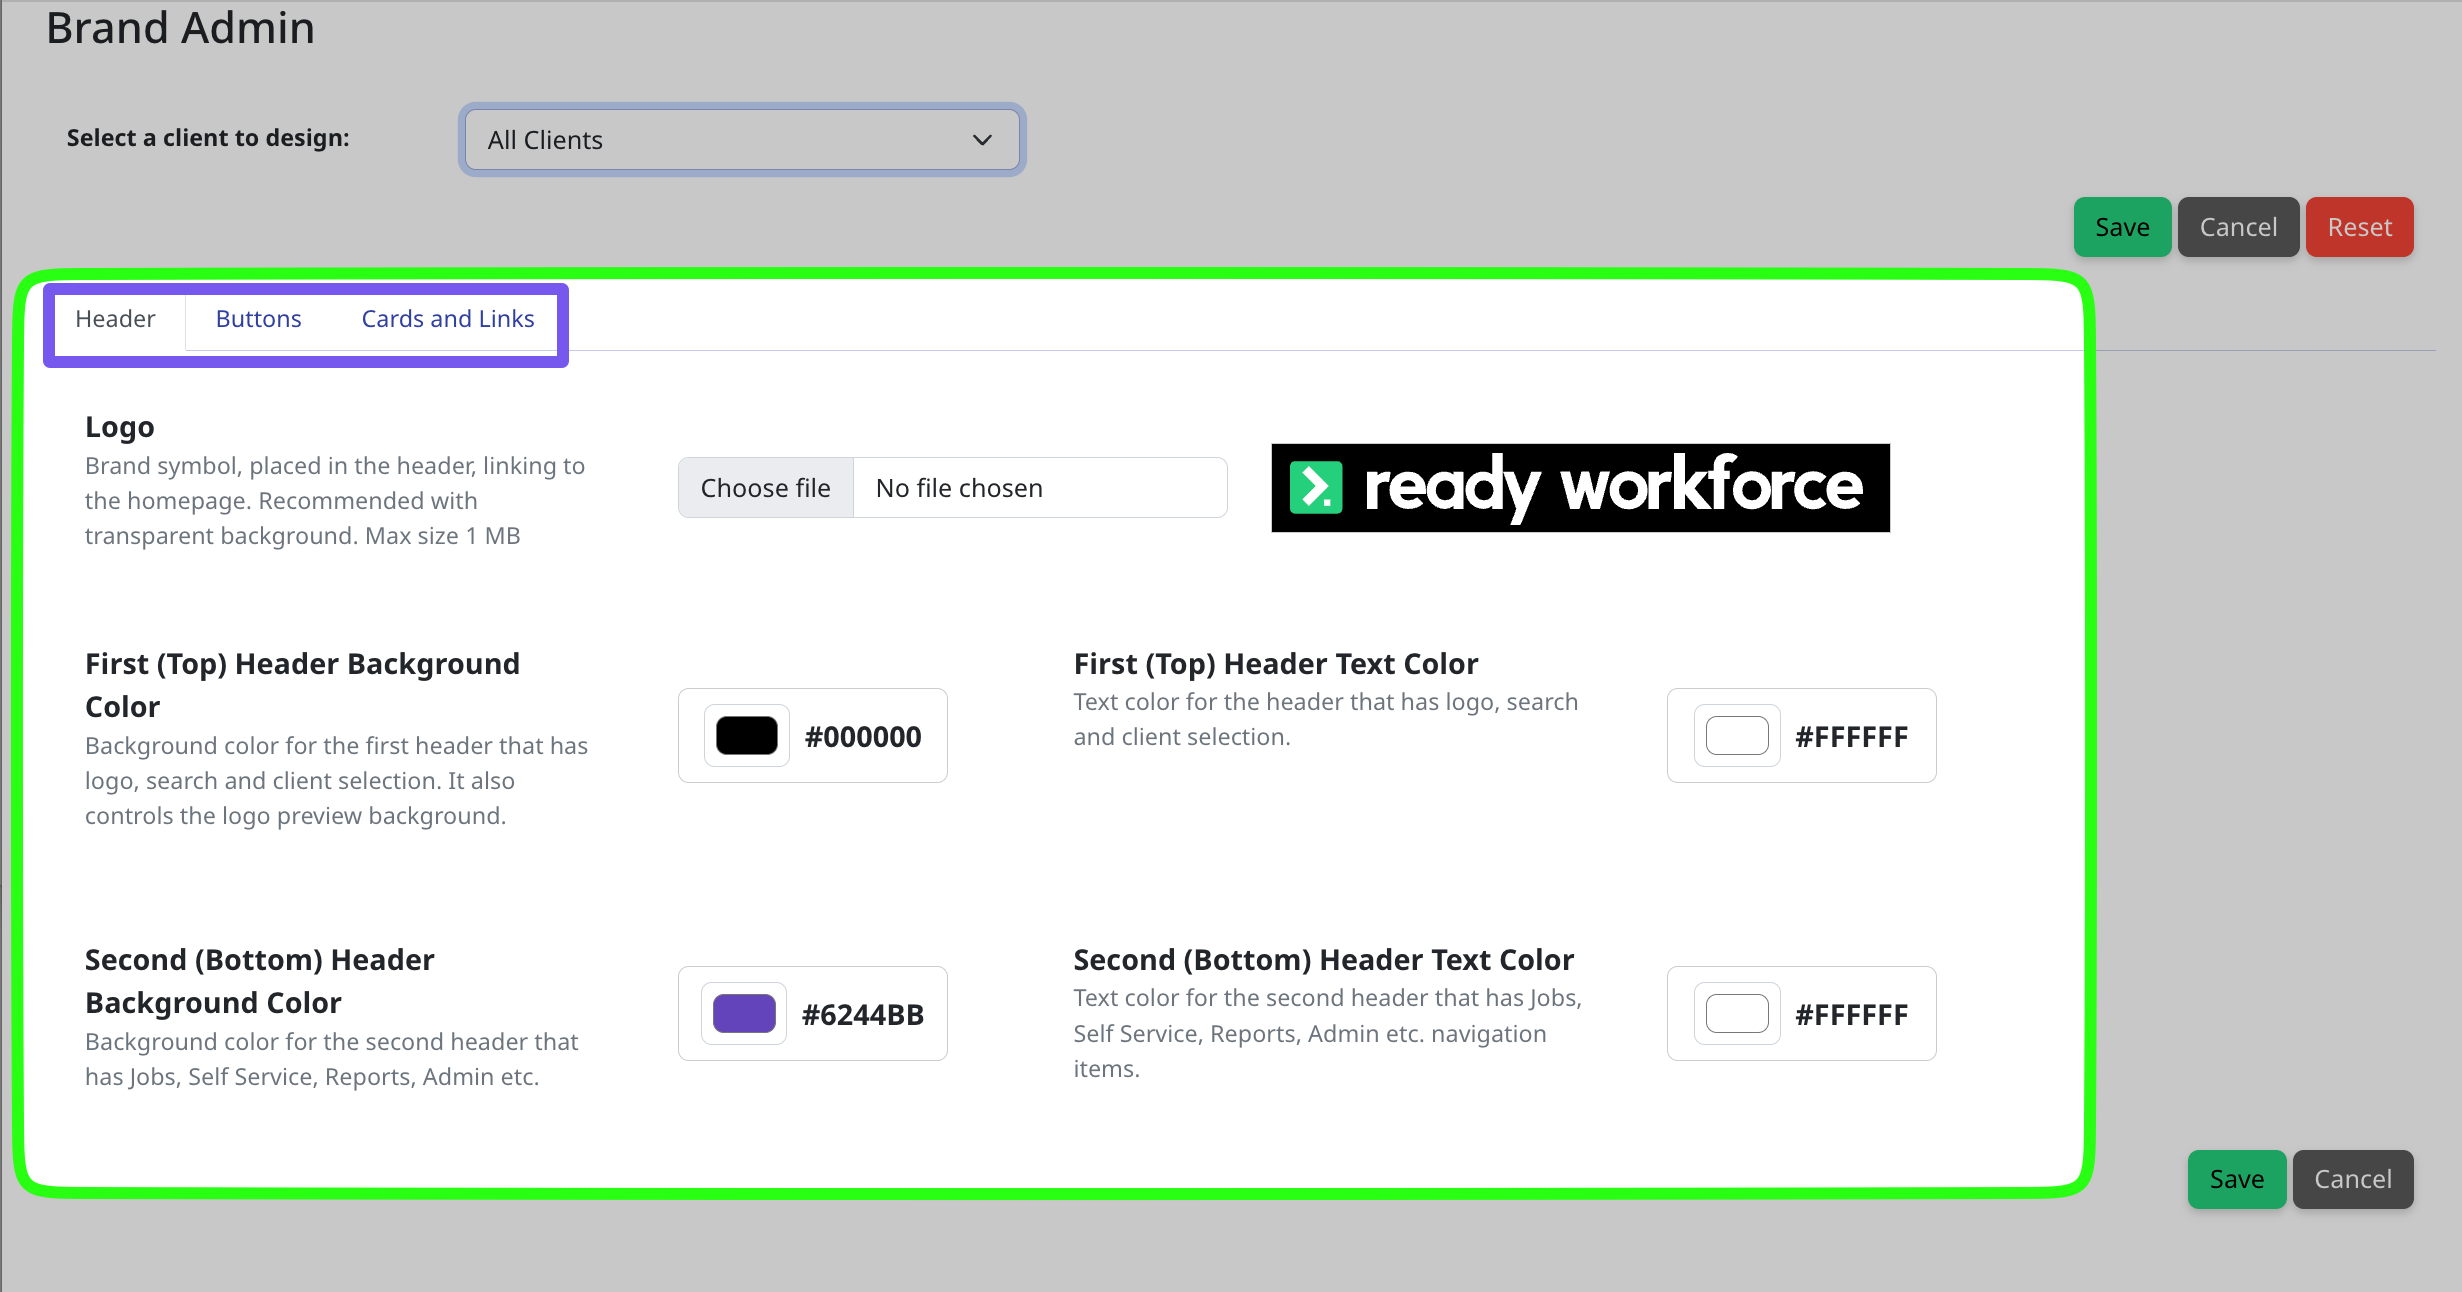Click the top green Save button

coord(2122,227)
